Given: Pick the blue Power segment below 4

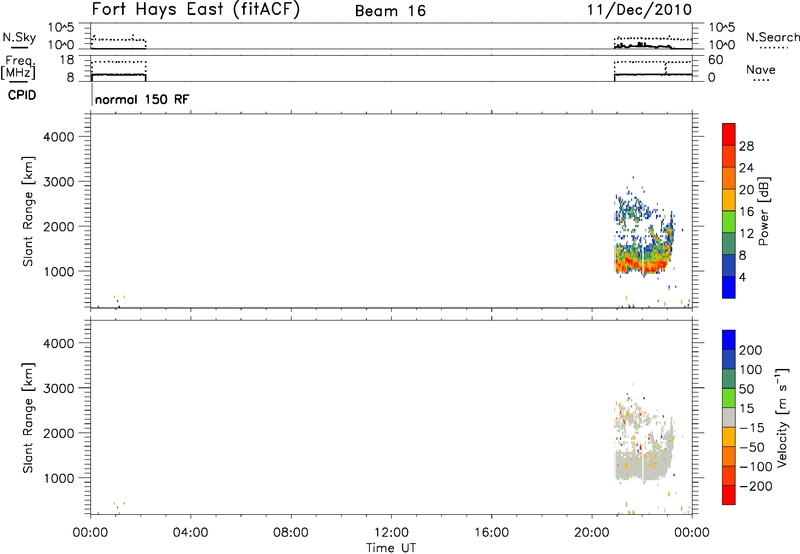Looking at the screenshot, I should pos(729,287).
